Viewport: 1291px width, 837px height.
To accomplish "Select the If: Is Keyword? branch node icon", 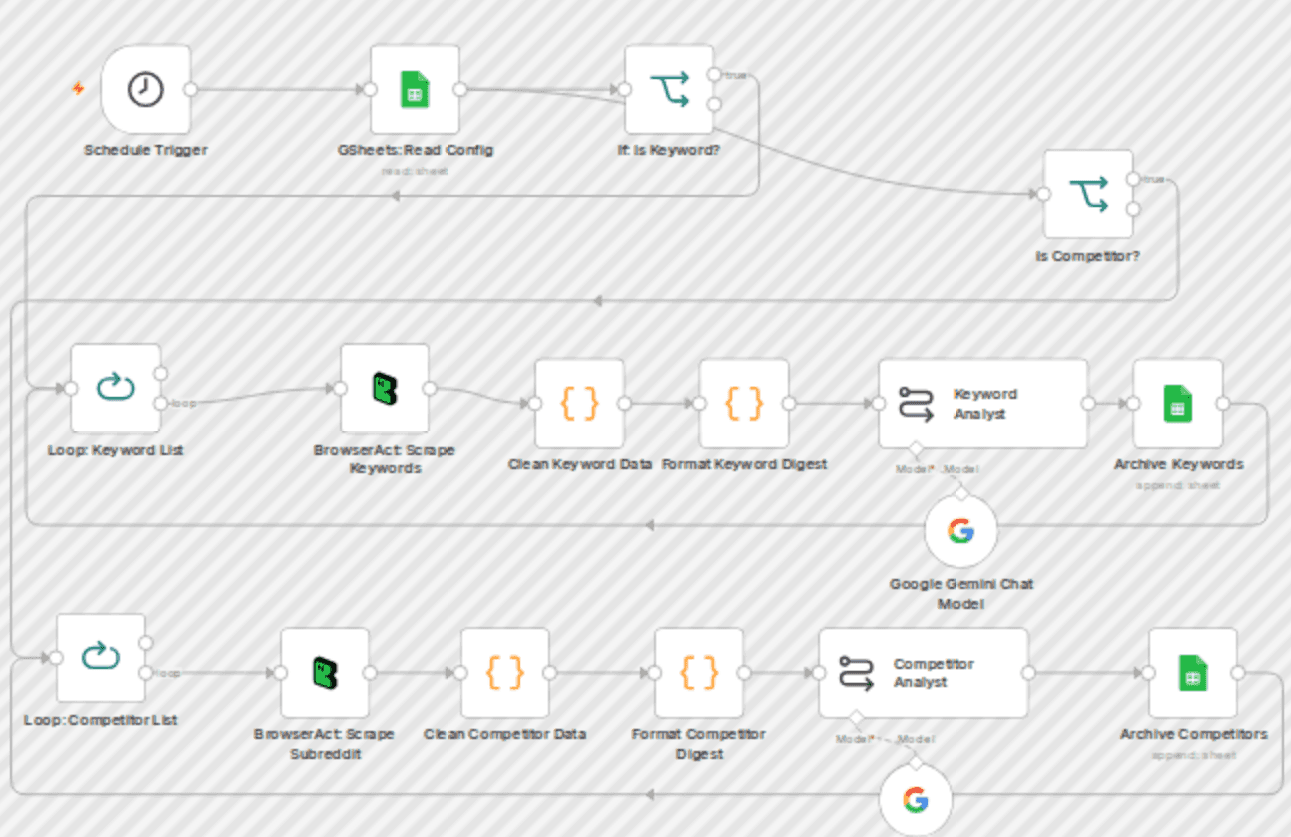I will [669, 89].
